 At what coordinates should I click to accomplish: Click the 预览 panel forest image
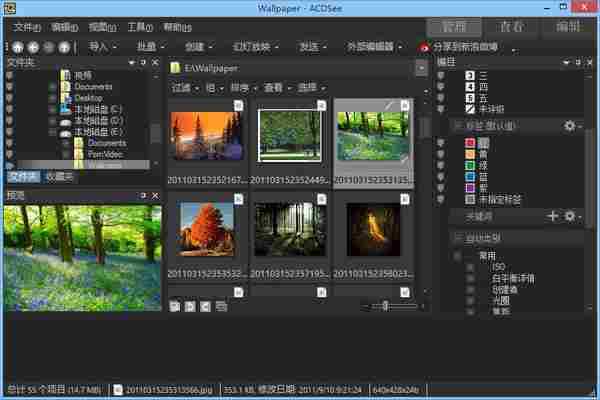82,258
